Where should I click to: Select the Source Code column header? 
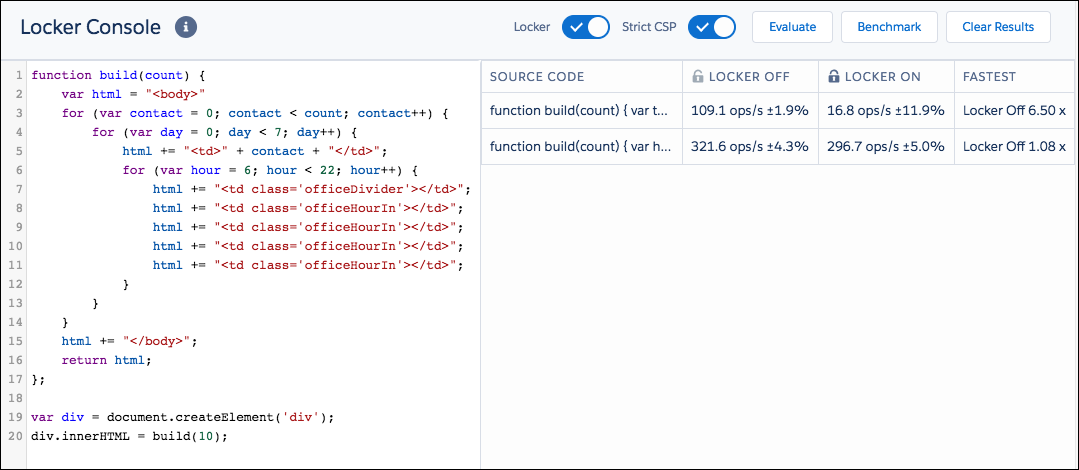[x=537, y=77]
